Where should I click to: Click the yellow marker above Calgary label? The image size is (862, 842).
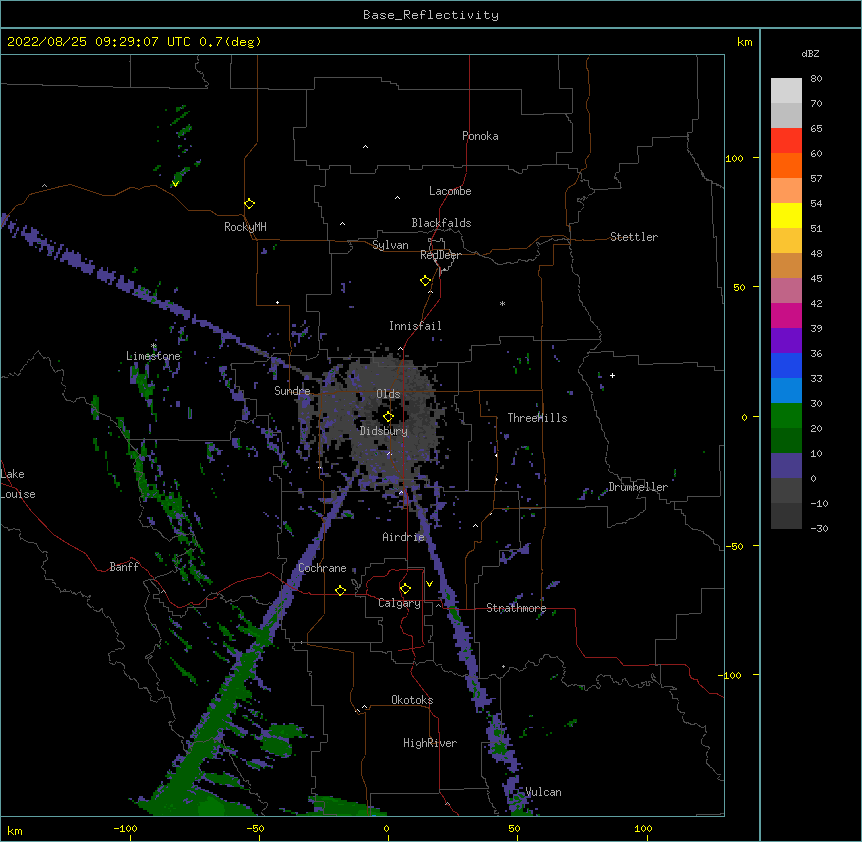[x=405, y=589]
